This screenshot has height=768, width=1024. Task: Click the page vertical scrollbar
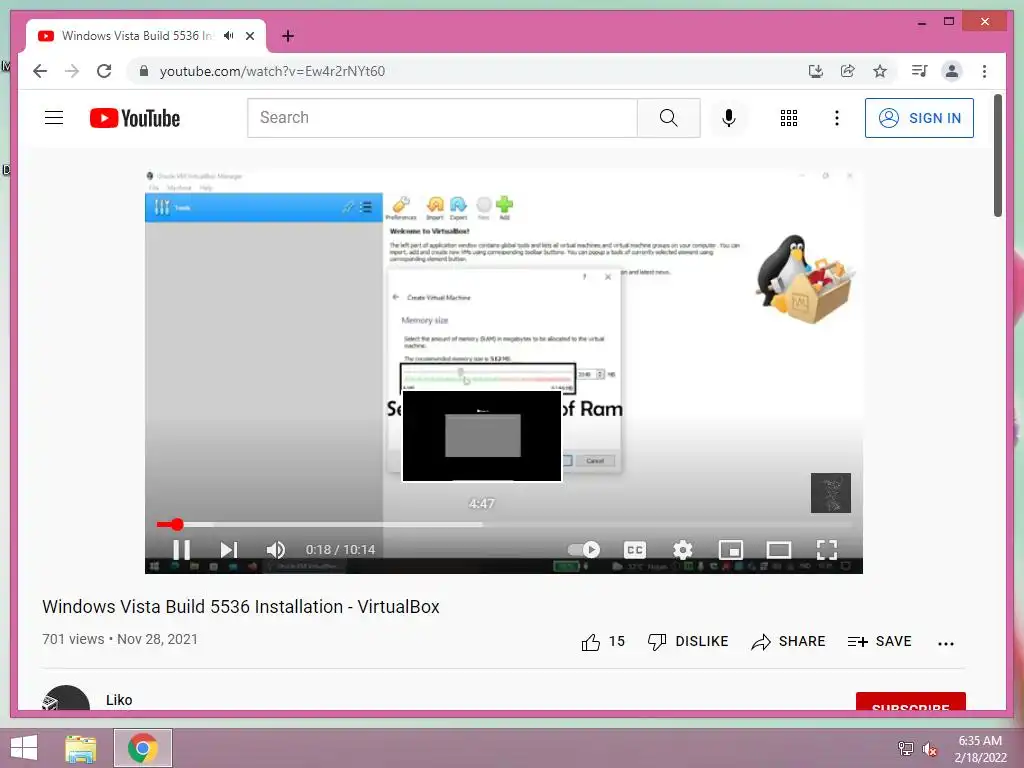[997, 155]
